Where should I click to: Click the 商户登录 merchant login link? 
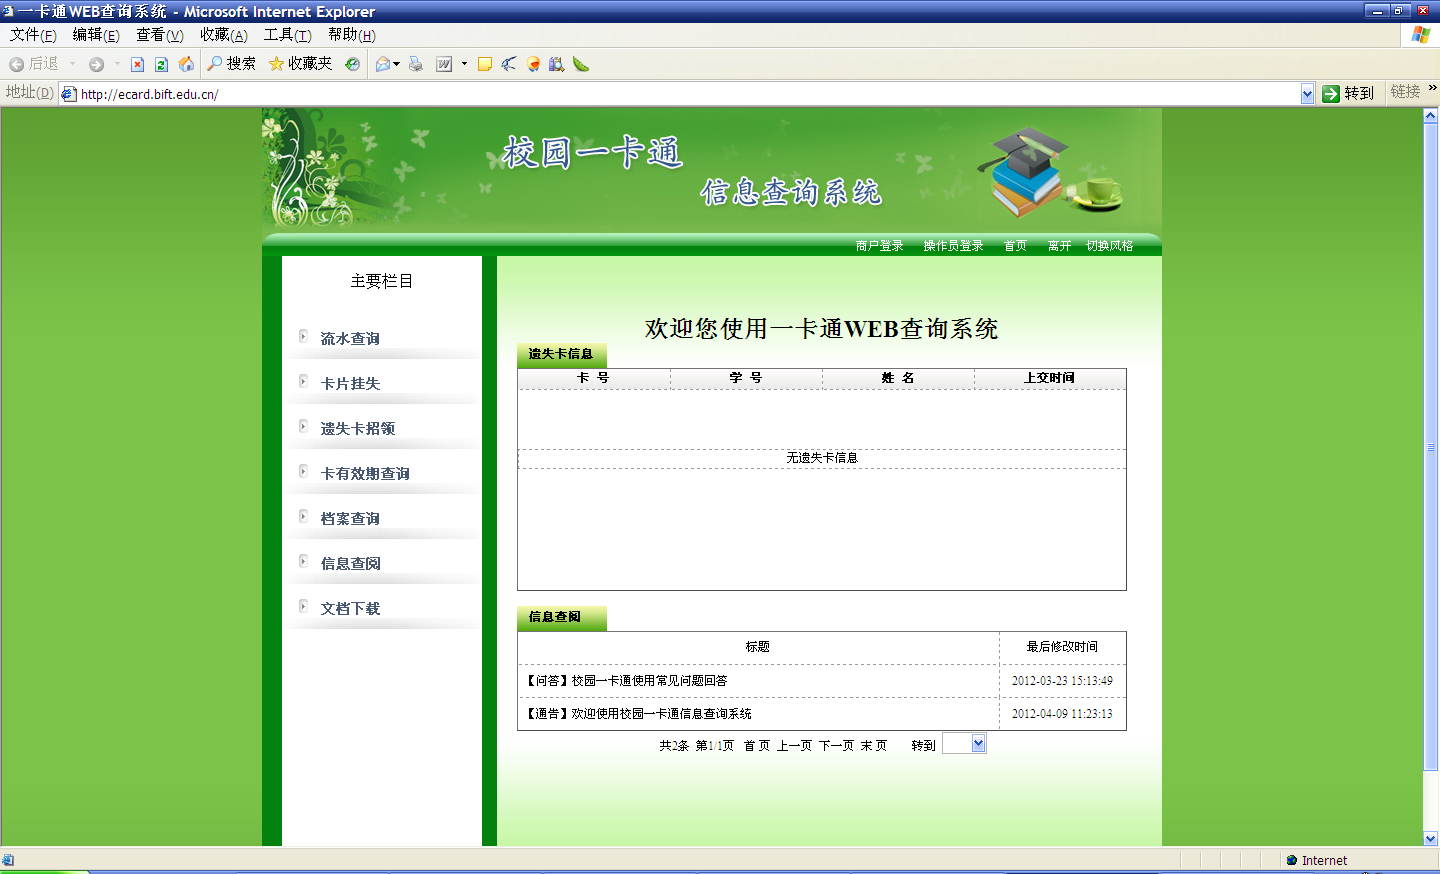pyautogui.click(x=879, y=246)
